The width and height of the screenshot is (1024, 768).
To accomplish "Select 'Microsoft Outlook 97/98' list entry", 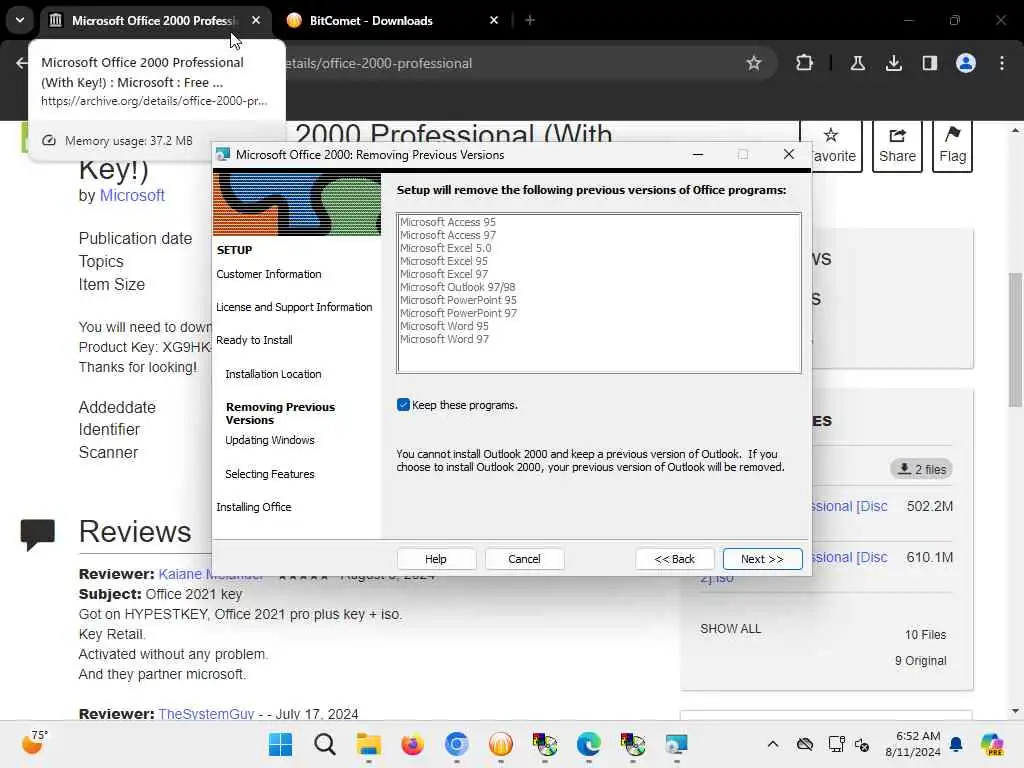I will (x=458, y=287).
